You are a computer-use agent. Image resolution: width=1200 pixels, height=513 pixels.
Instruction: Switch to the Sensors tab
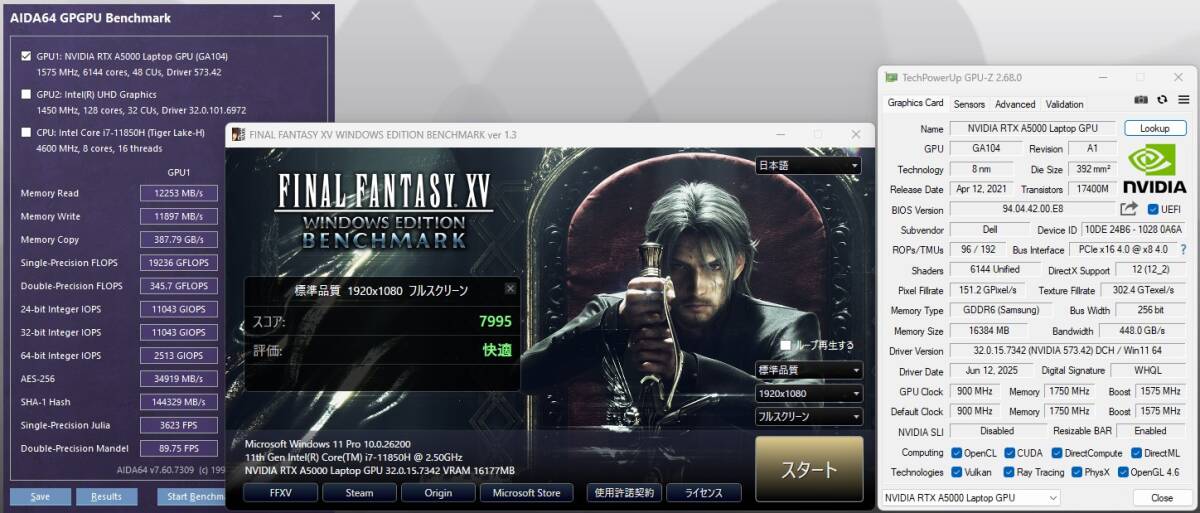coord(969,104)
